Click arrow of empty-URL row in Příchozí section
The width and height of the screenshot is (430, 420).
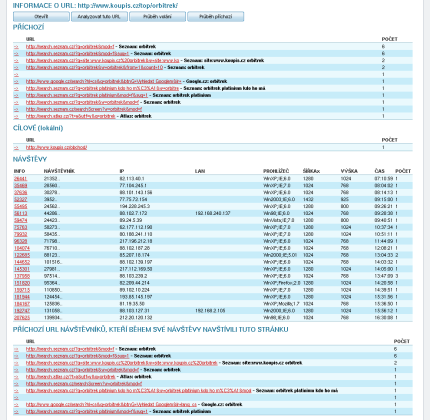tap(16, 74)
